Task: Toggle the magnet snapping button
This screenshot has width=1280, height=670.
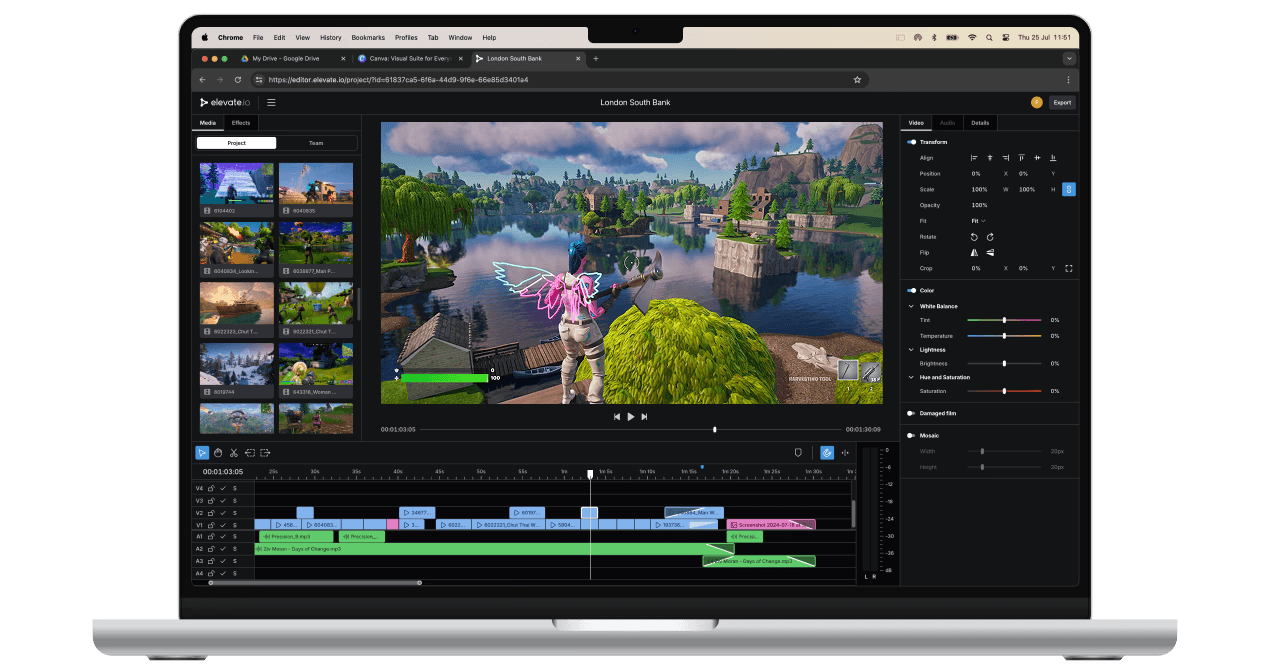Action: (827, 453)
